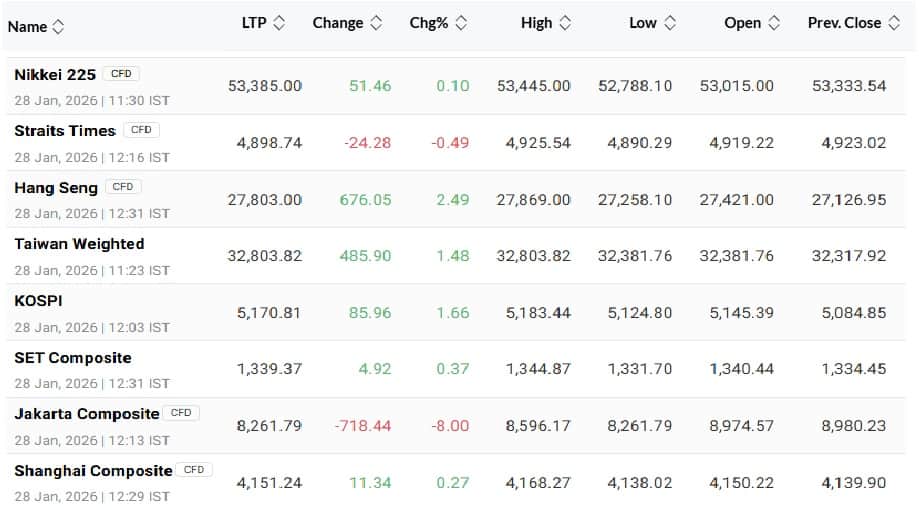The height and width of the screenshot is (510, 919).
Task: Open the Shanghai Composite index link
Action: 93,471
